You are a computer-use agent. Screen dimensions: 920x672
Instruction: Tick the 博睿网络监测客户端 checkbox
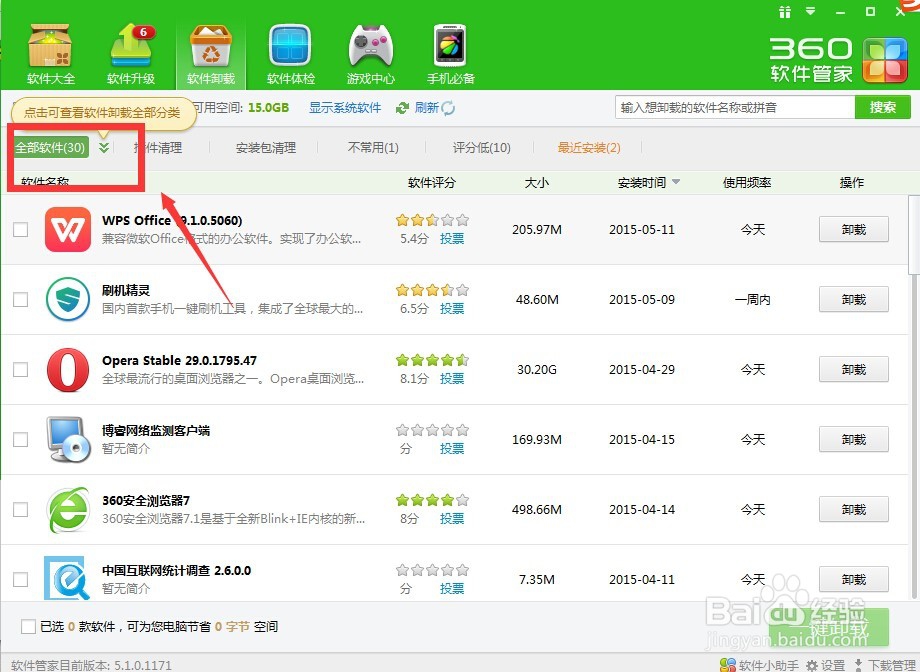tap(21, 439)
